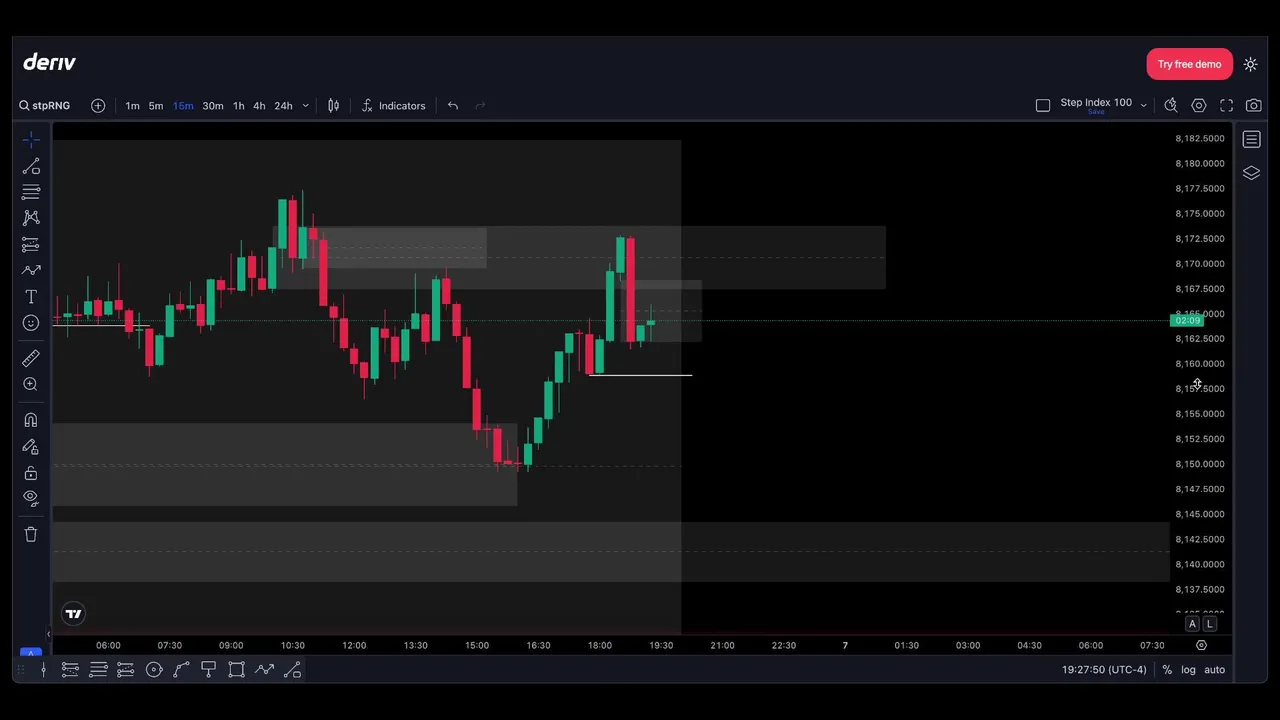Click the Deriv logo
This screenshot has width=1280, height=720.
[x=49, y=62]
